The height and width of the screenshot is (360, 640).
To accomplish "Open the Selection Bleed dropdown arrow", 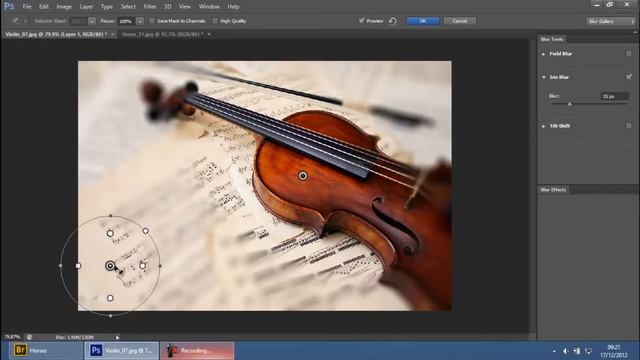I will point(92,21).
